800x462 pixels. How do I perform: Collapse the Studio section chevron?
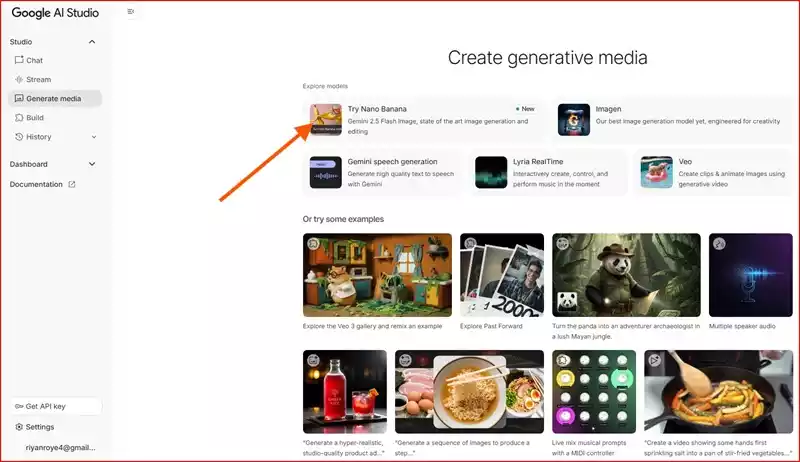92,42
